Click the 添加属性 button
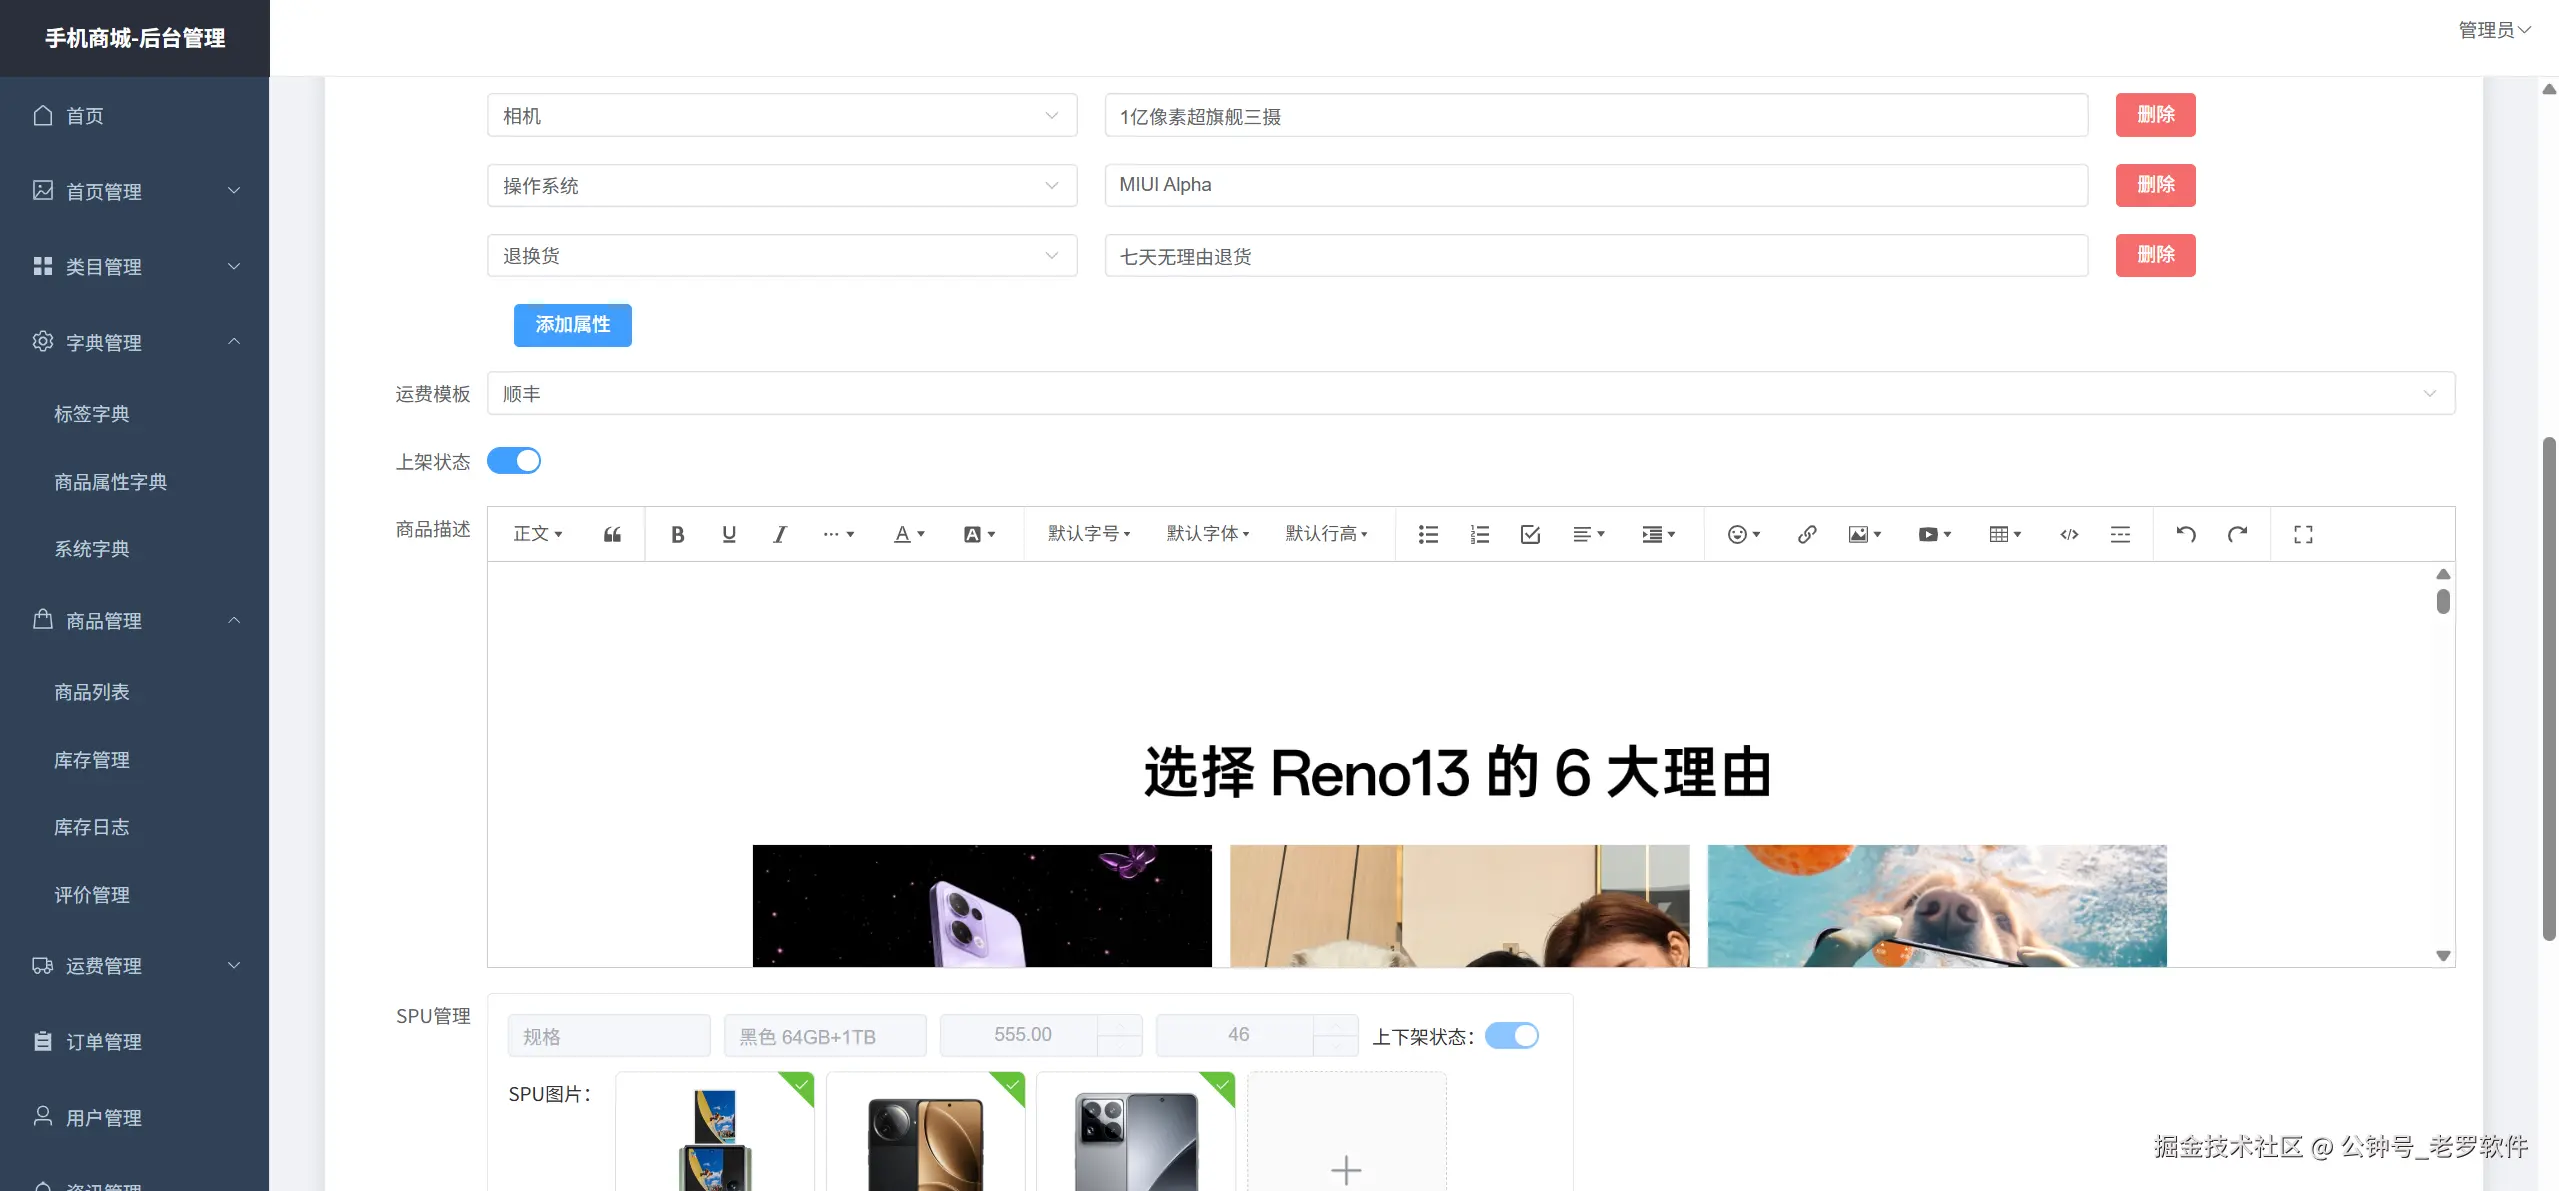Screen dimensions: 2559x1191 tap(572, 325)
